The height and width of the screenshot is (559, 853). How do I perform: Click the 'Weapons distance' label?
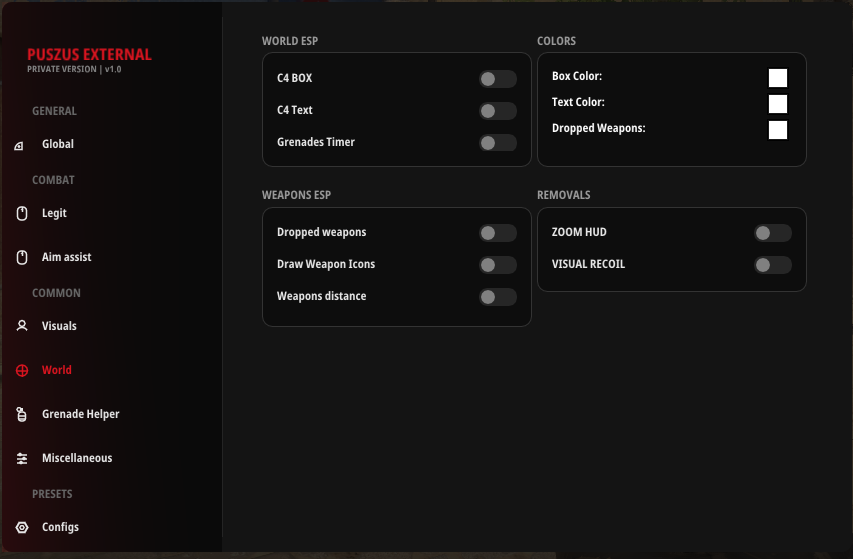[322, 296]
